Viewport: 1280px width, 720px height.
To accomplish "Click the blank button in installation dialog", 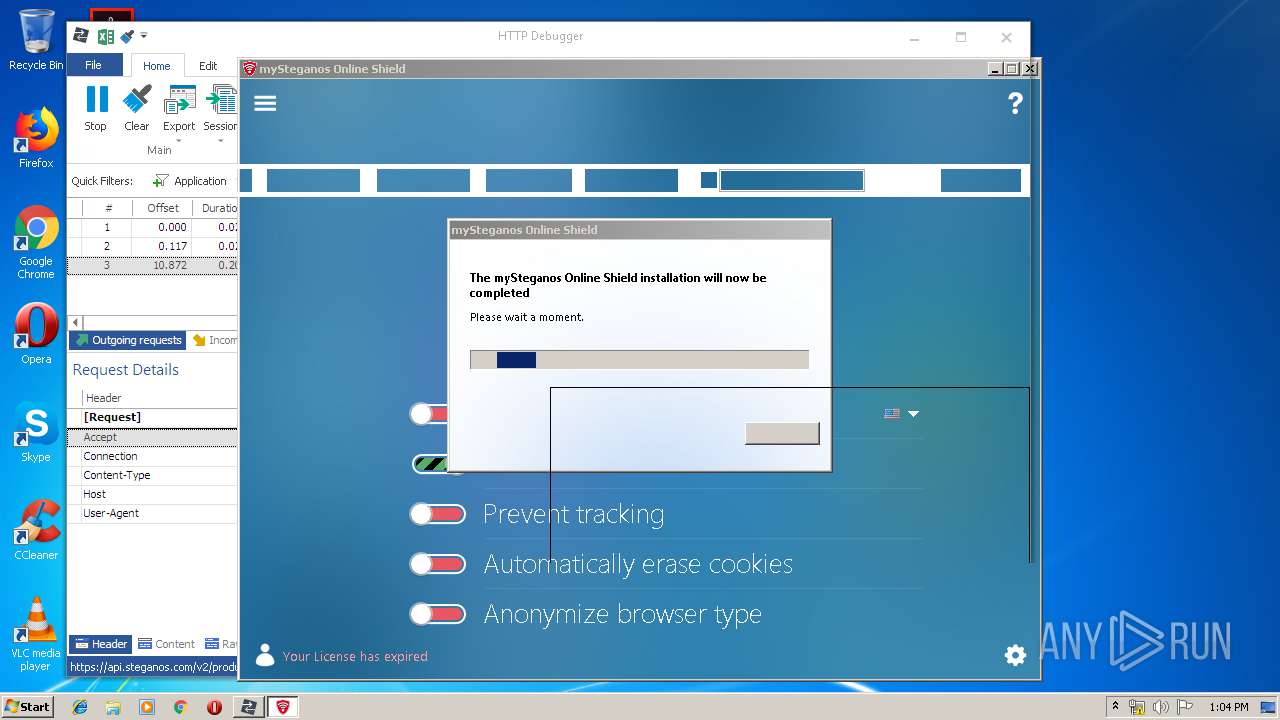I will (782, 433).
